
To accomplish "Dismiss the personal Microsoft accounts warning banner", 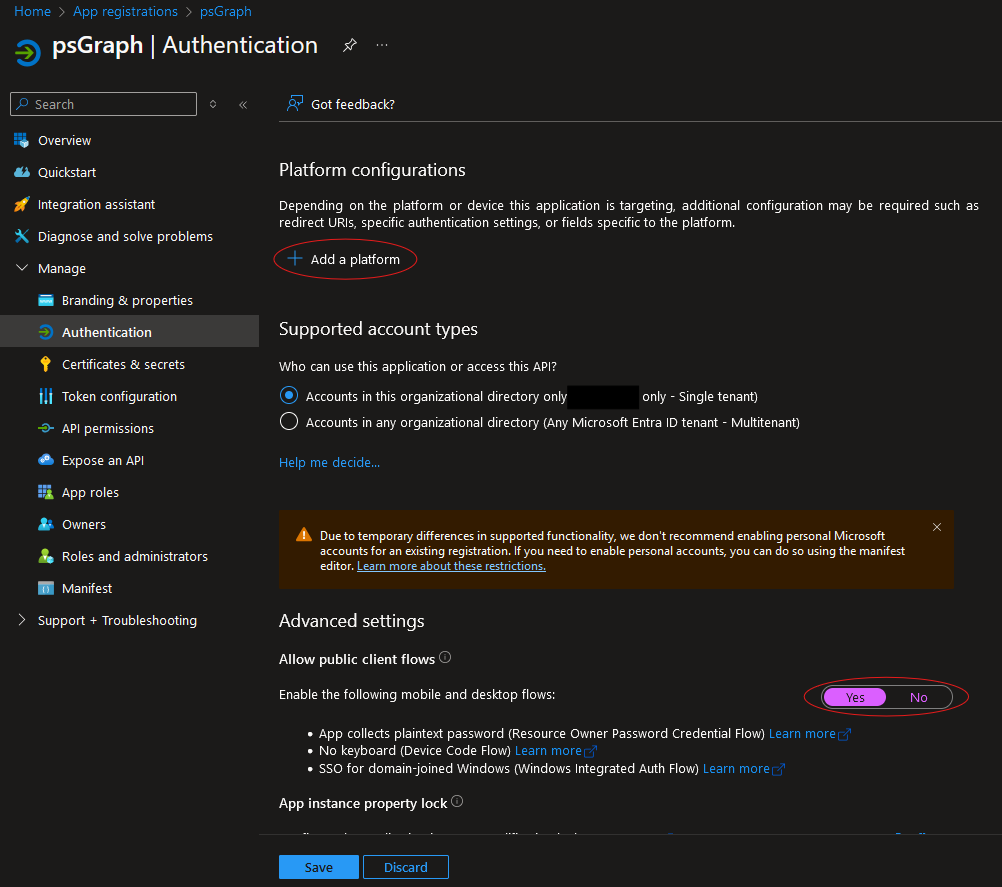I will tap(937, 526).
